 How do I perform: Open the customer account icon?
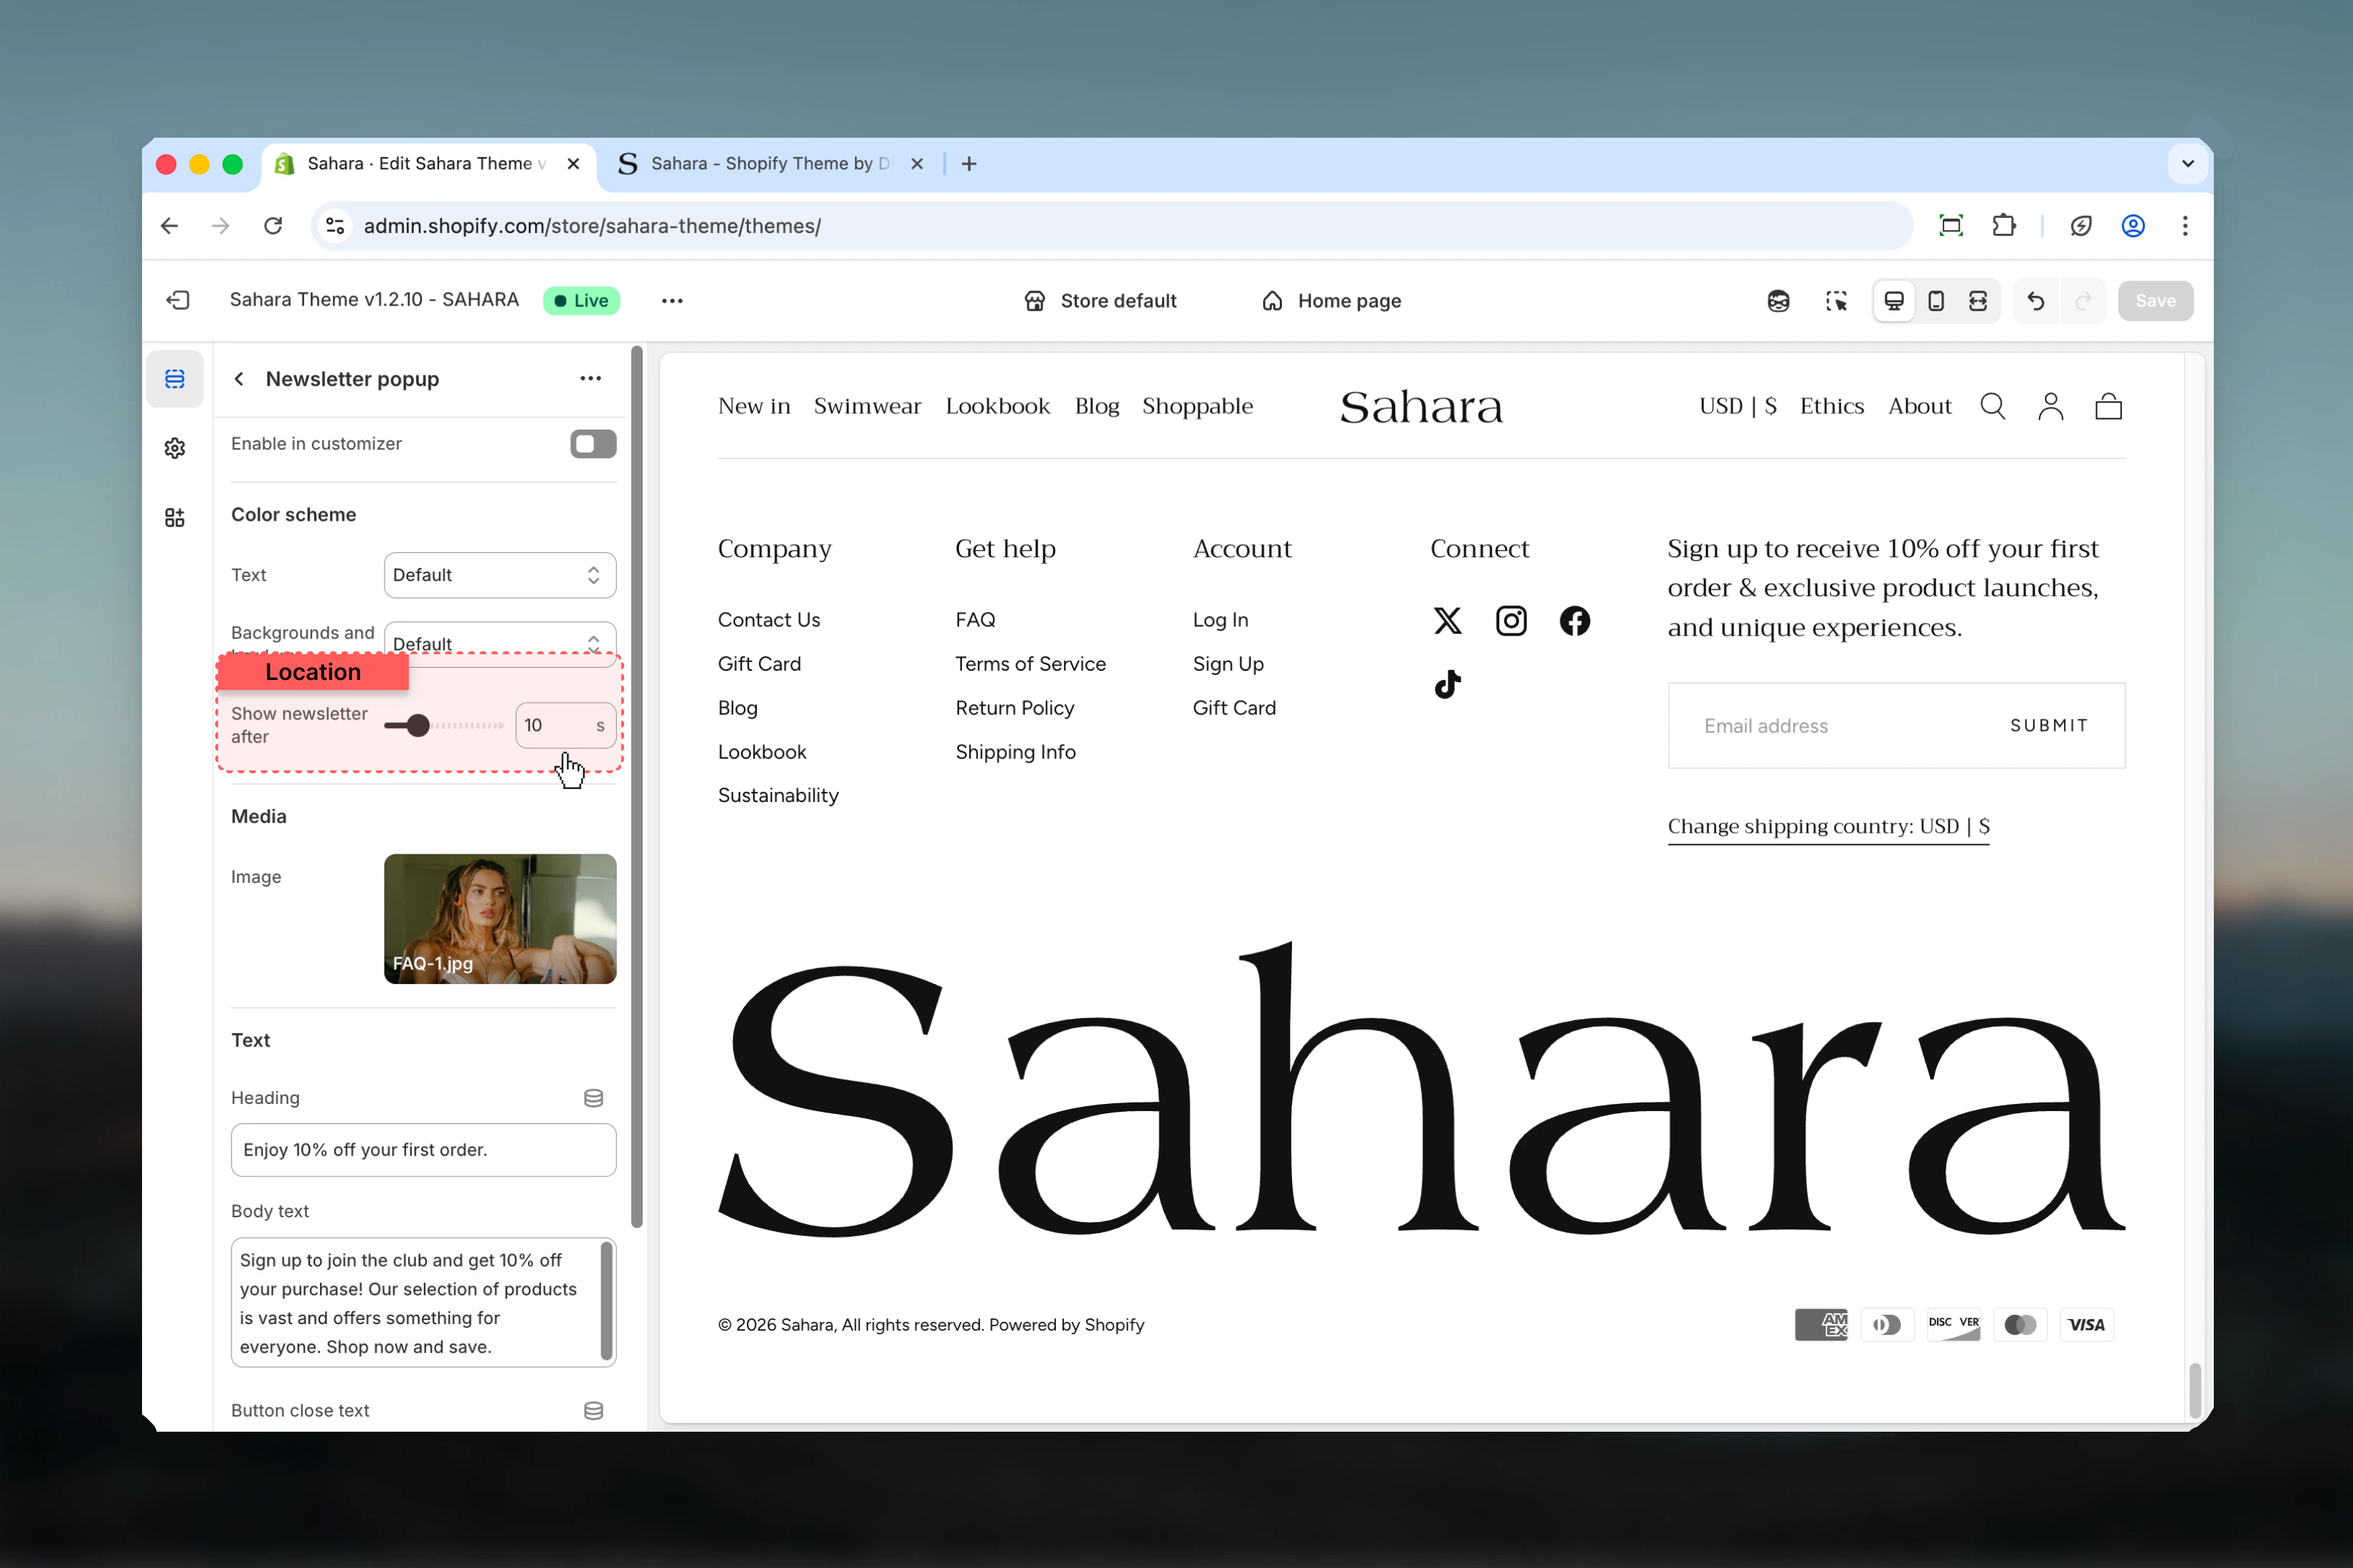point(2051,406)
